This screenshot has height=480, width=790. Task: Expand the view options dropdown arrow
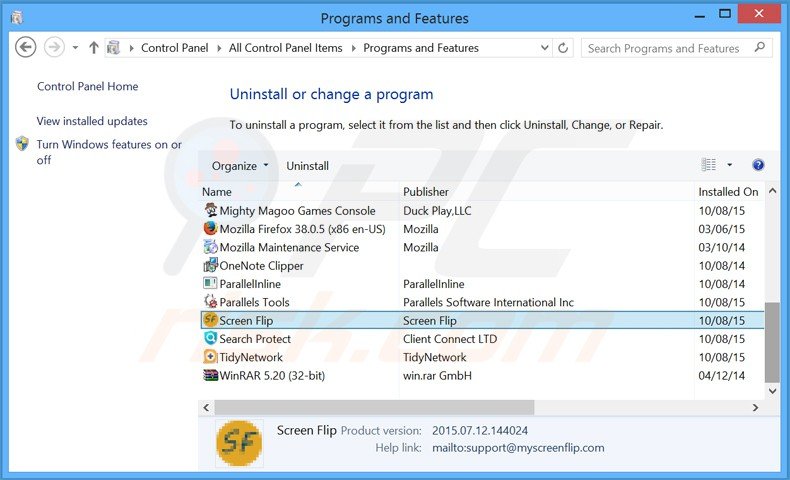point(729,165)
